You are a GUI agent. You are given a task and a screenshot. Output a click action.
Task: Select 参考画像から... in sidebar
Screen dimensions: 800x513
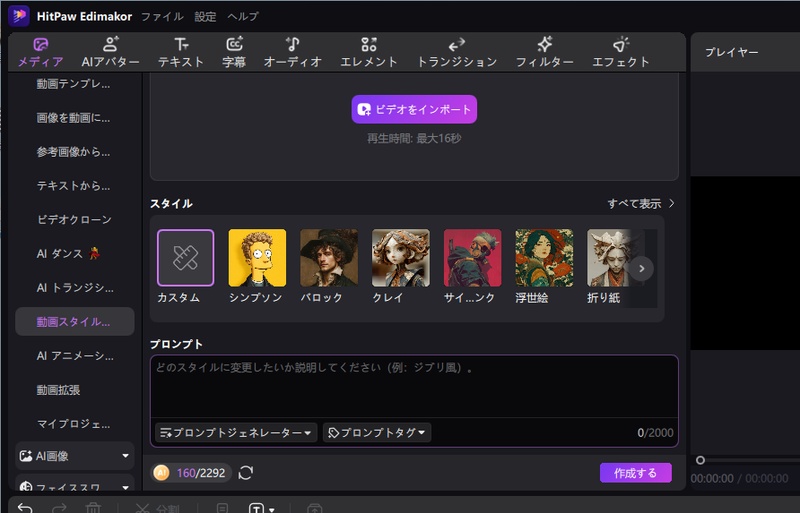click(73, 152)
